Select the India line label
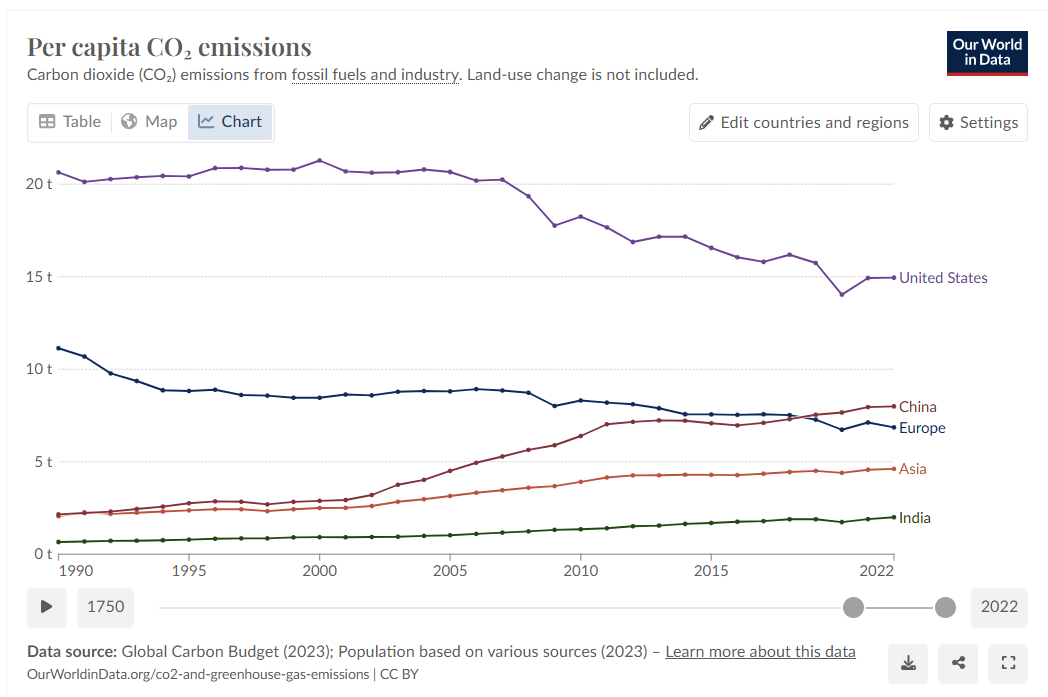Screen dimensions: 1048x697 914,518
